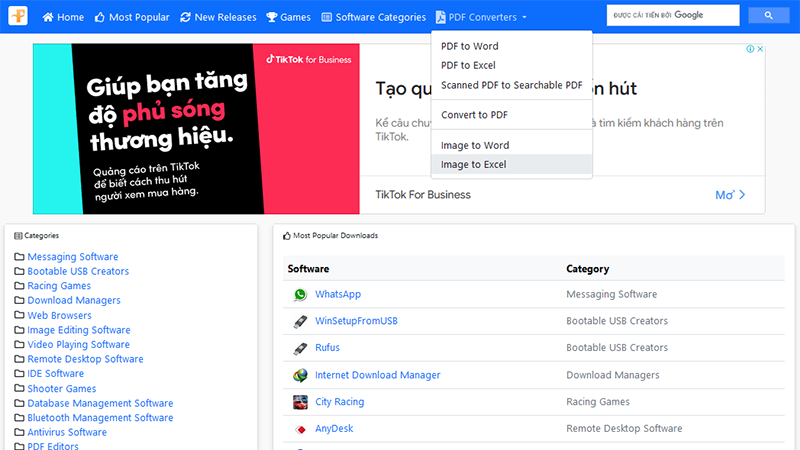The image size is (800, 450).
Task: Collapse the PDF Converters dropdown
Action: pyautogui.click(x=481, y=17)
